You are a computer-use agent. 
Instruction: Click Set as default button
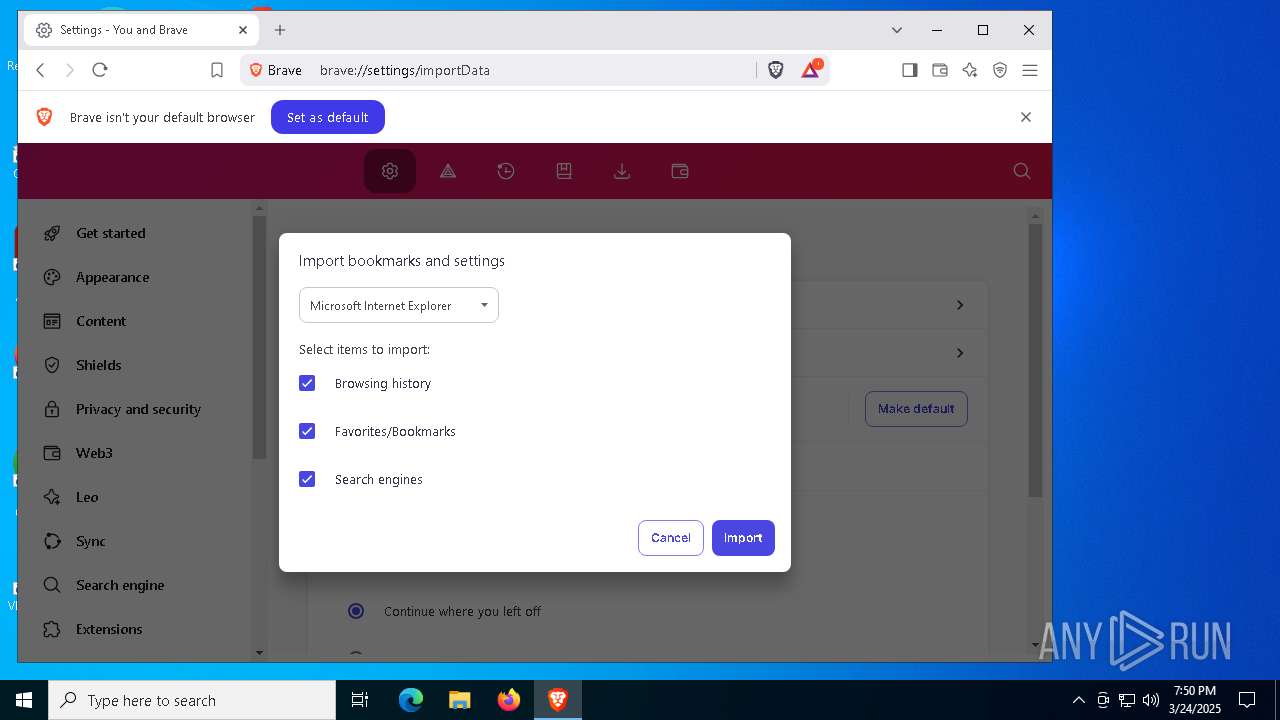pos(328,117)
